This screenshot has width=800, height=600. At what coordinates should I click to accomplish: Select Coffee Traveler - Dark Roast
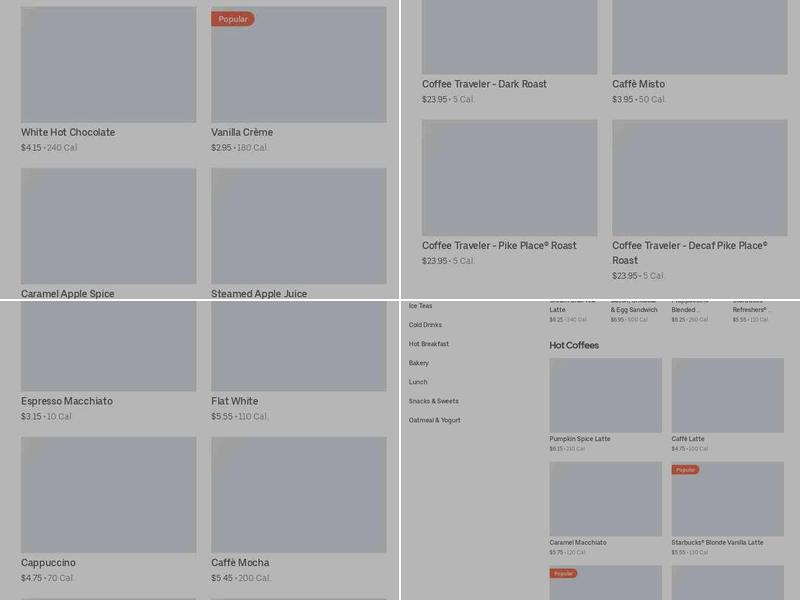coord(509,38)
